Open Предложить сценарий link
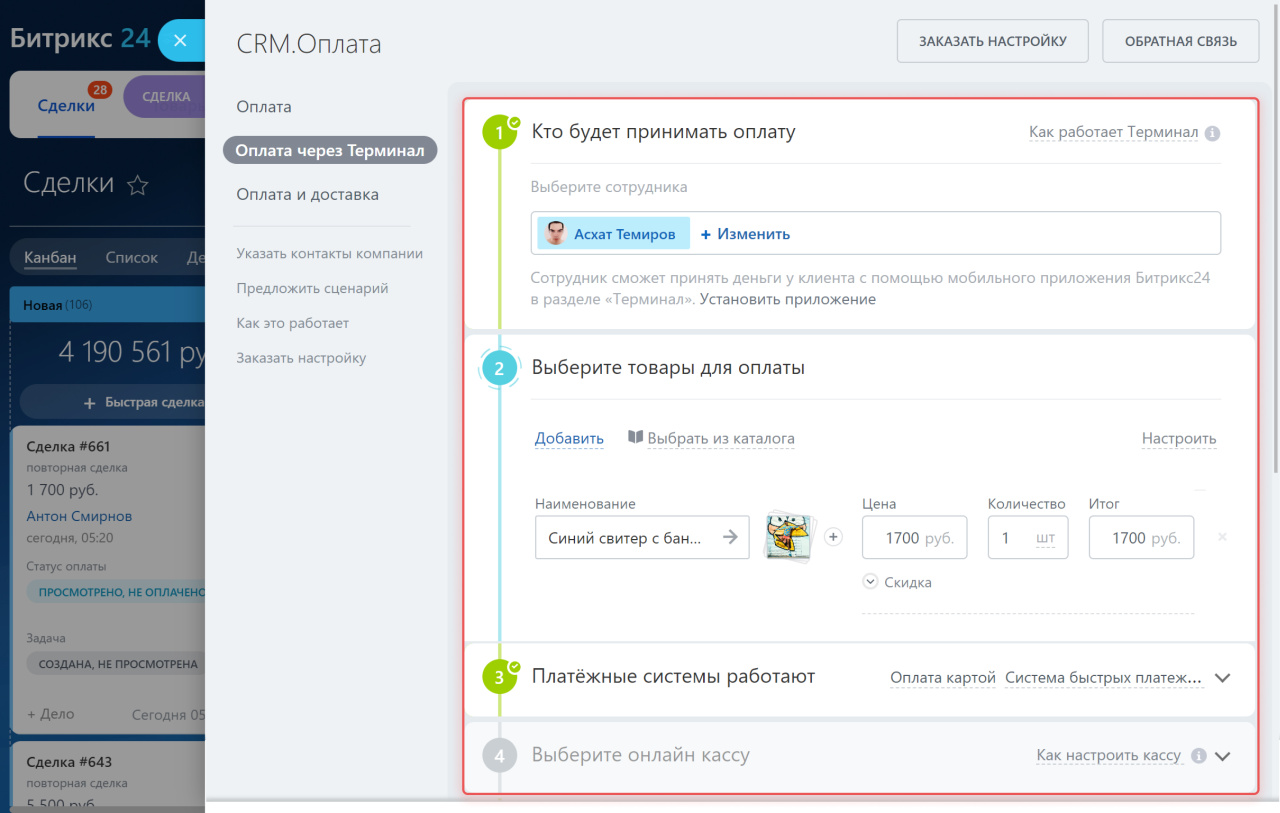The image size is (1280, 813). pyautogui.click(x=313, y=289)
